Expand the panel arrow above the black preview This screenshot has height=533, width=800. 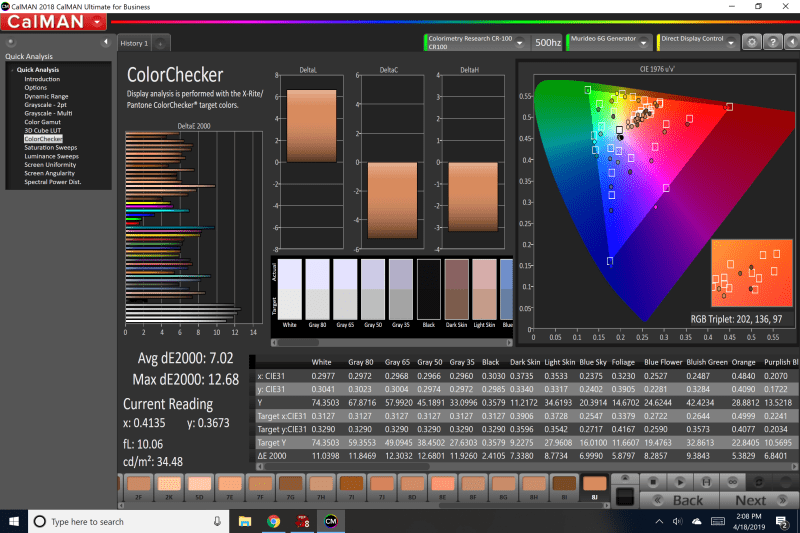[625, 478]
